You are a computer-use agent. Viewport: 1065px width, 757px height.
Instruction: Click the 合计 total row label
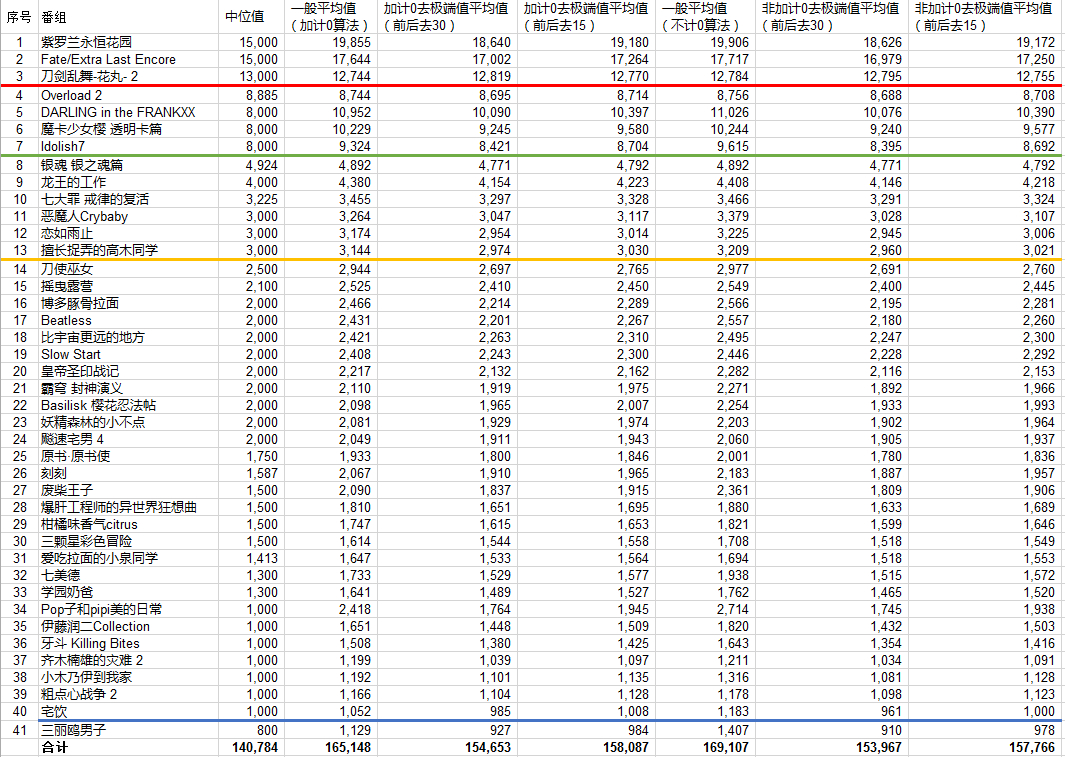pos(54,746)
